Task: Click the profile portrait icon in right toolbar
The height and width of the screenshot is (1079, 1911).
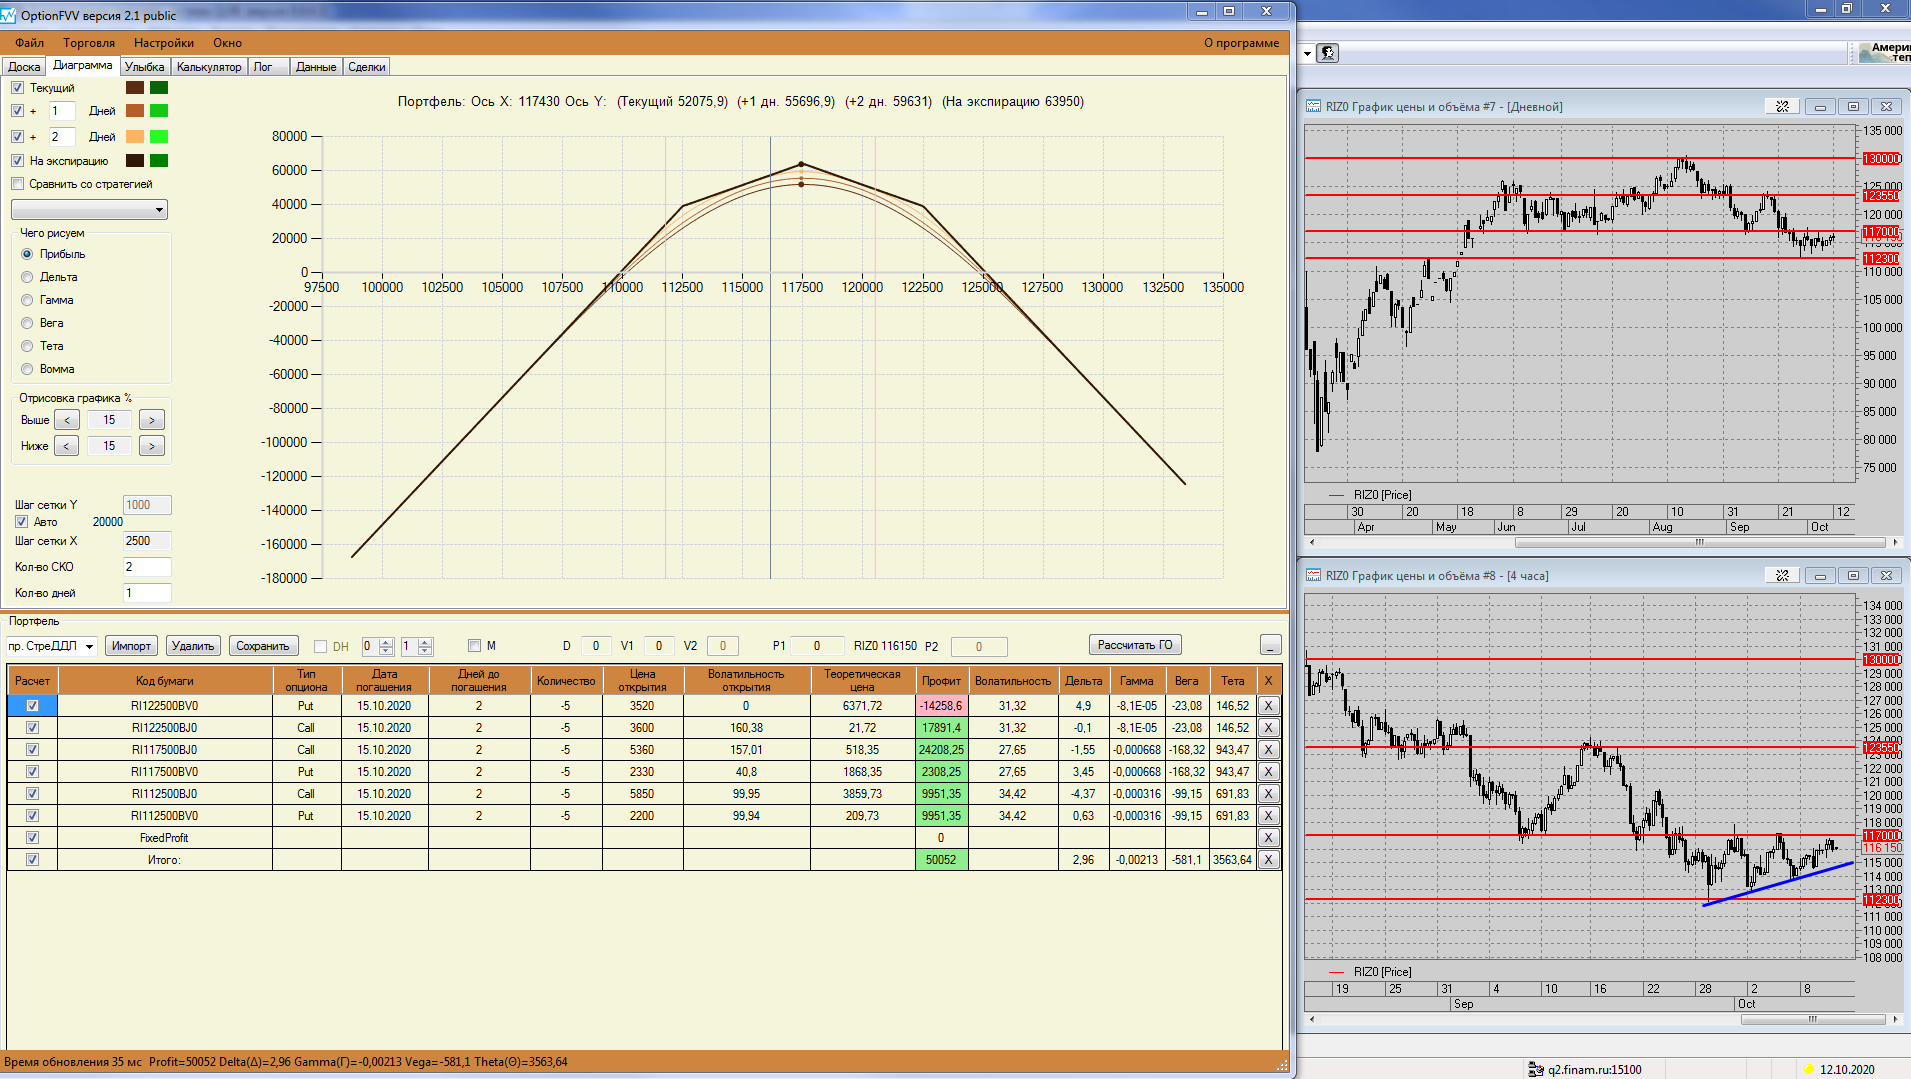Action: 1328,53
